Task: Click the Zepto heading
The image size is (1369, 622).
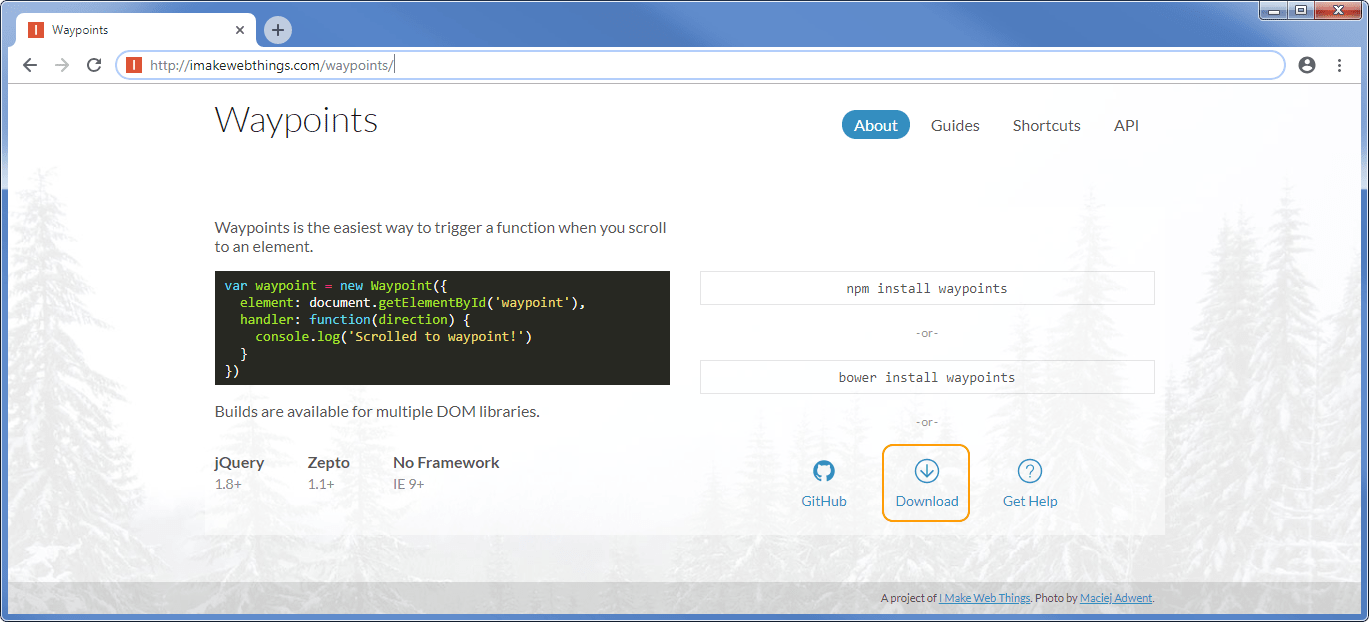Action: [329, 463]
